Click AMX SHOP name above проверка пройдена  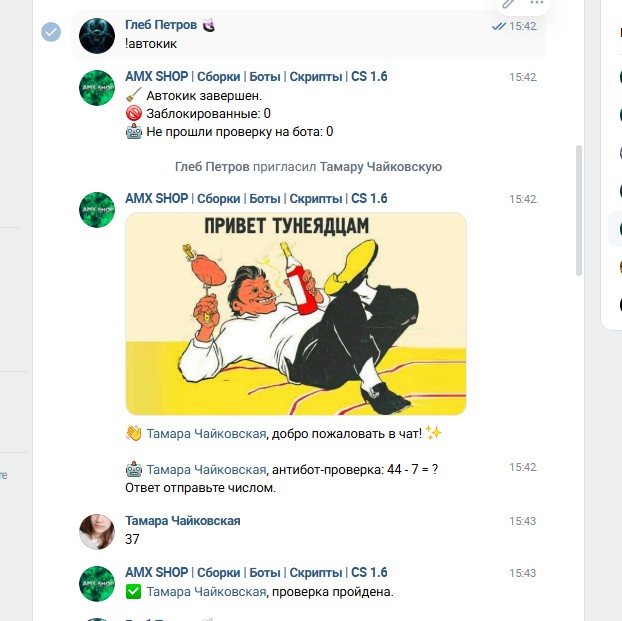point(256,572)
